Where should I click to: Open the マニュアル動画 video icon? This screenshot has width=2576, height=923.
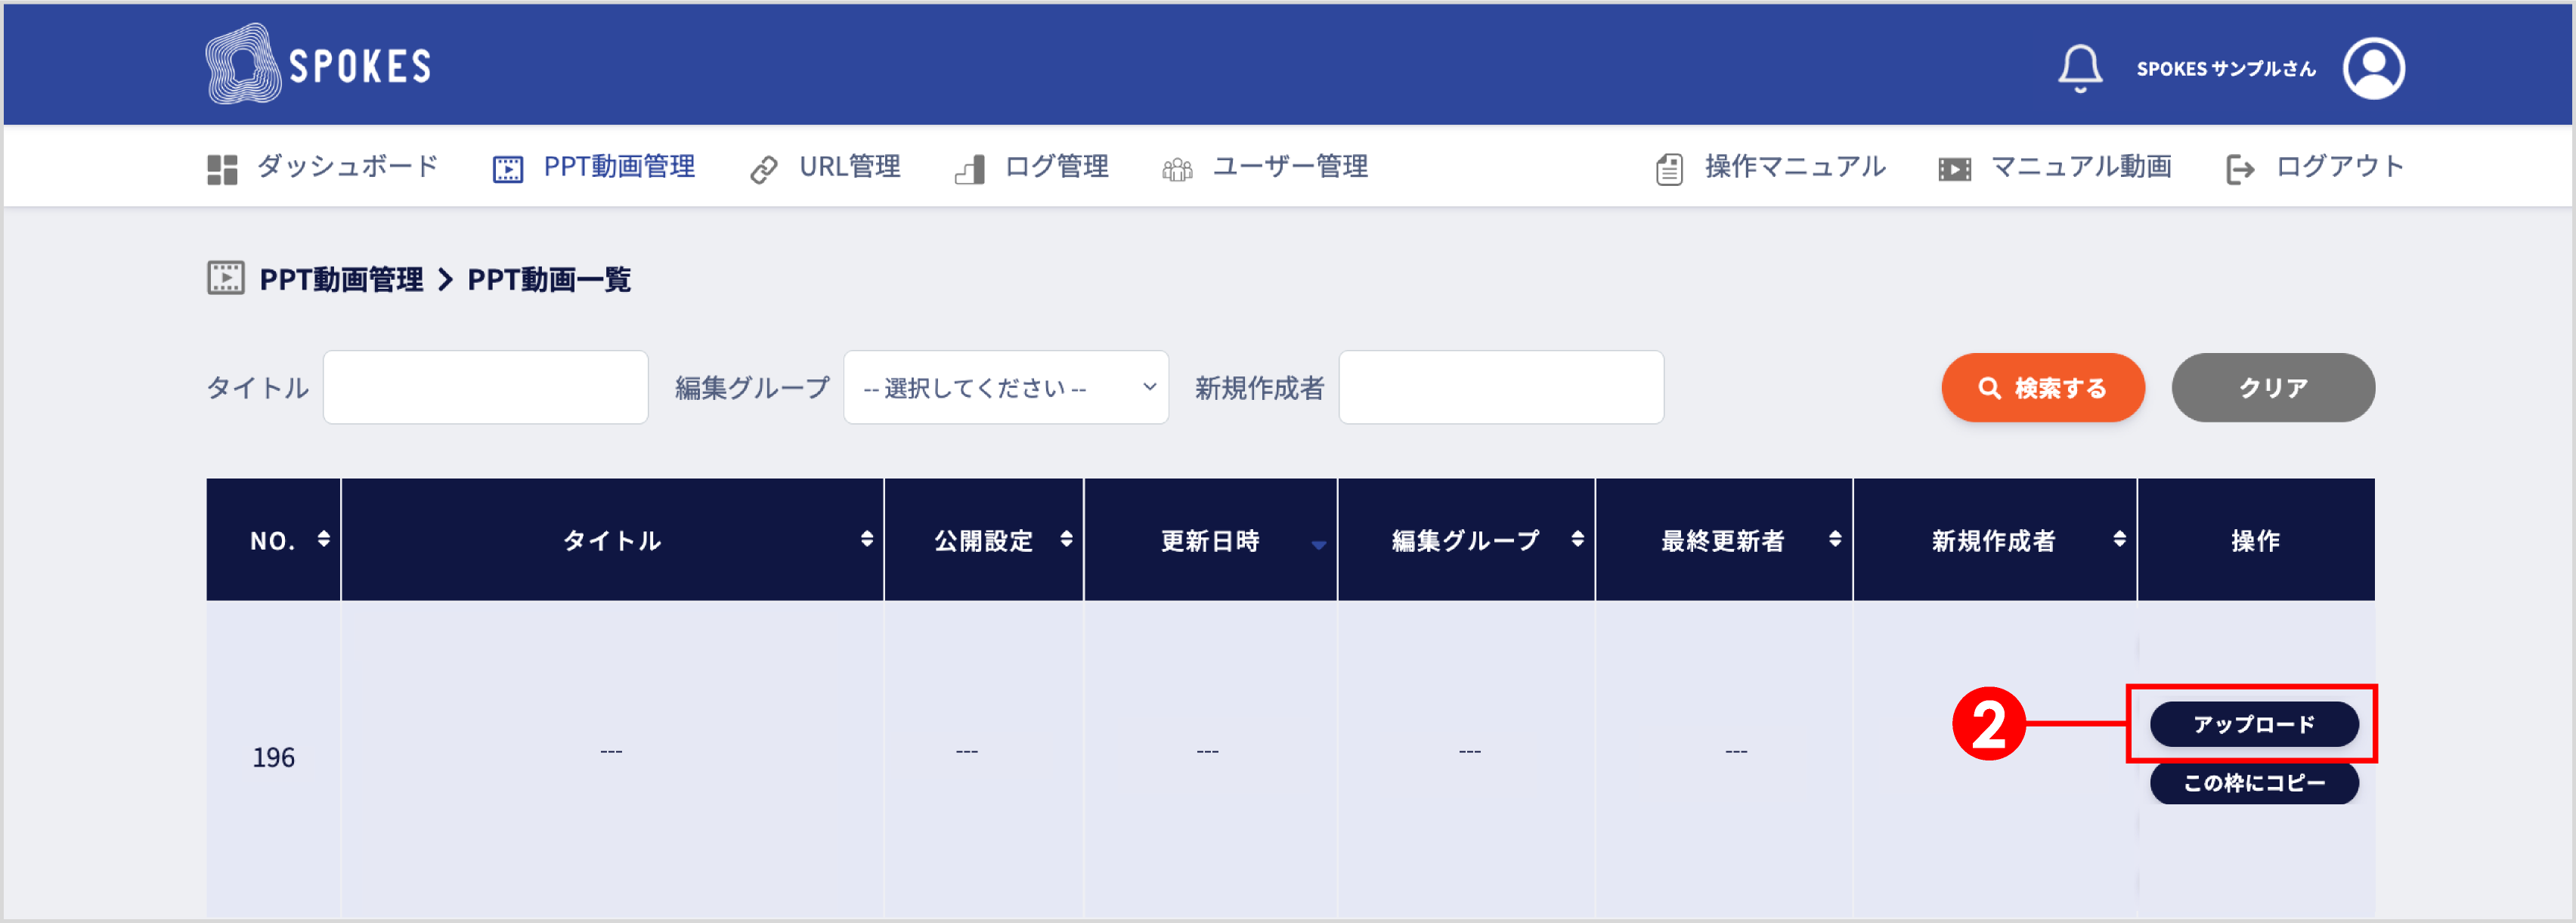1953,167
